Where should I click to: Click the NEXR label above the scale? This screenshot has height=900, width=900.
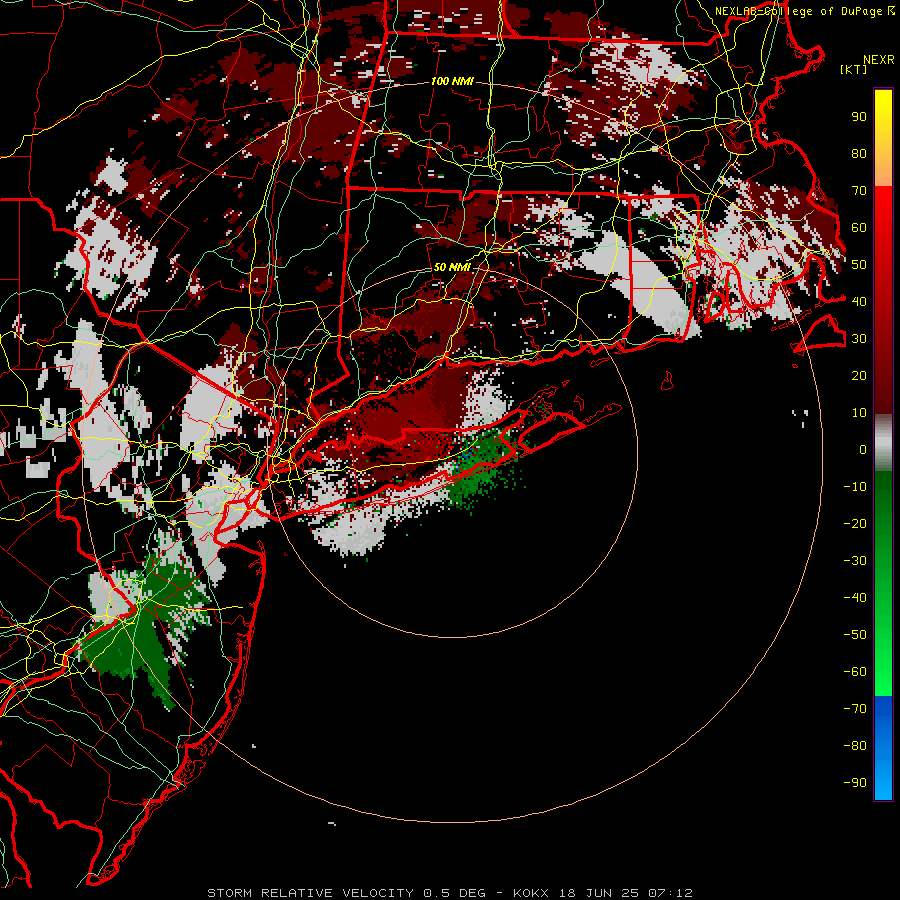878,60
